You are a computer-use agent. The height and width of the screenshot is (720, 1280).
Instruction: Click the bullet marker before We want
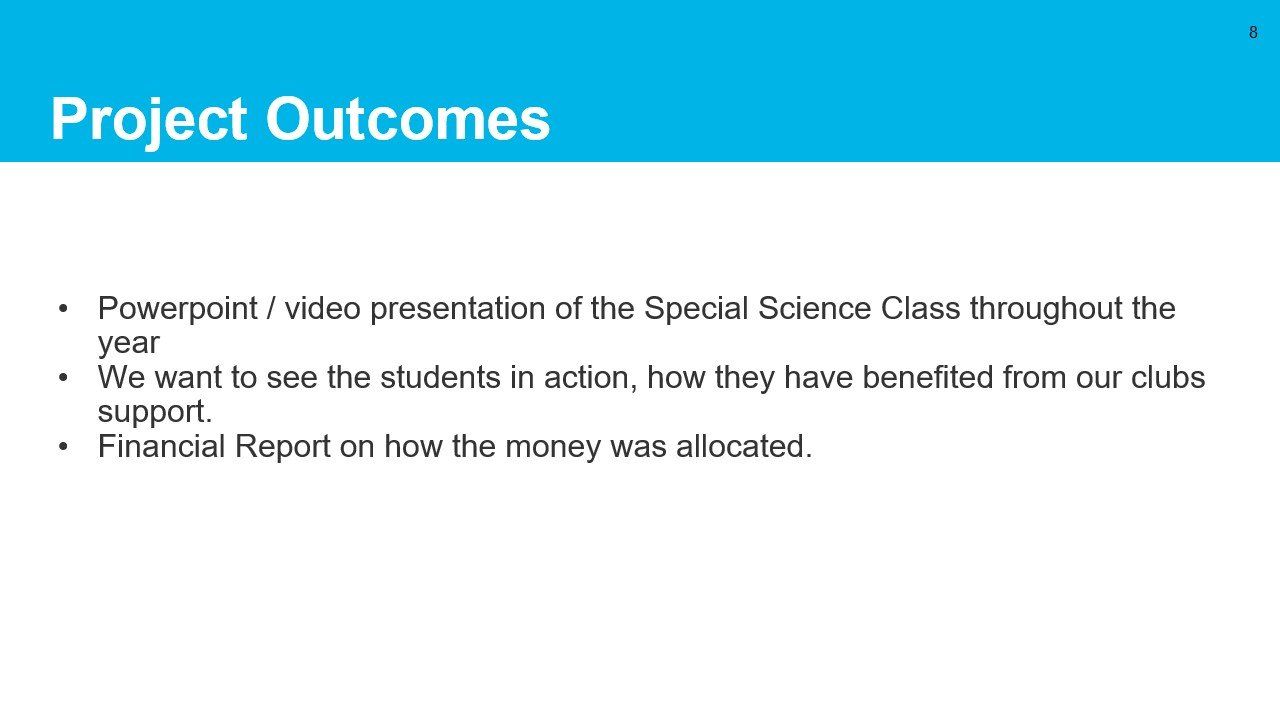click(63, 377)
